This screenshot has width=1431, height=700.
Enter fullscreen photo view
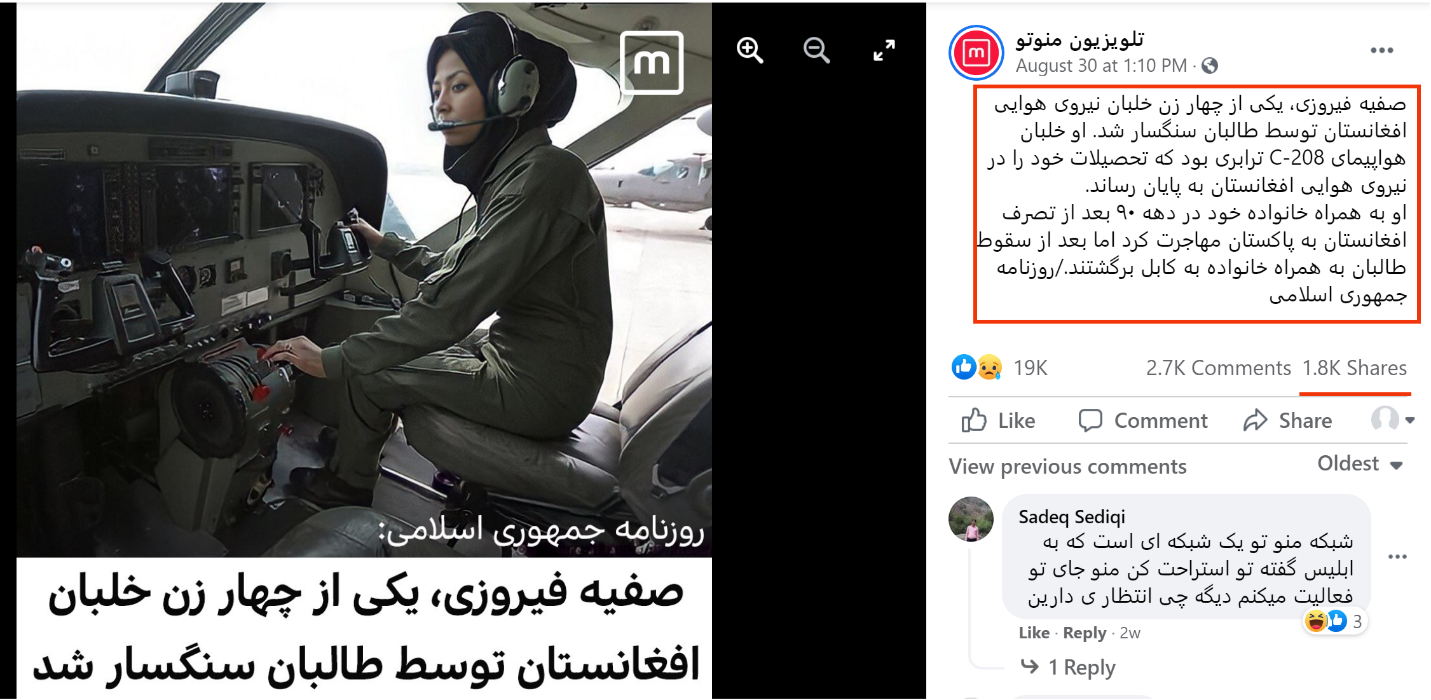click(884, 50)
